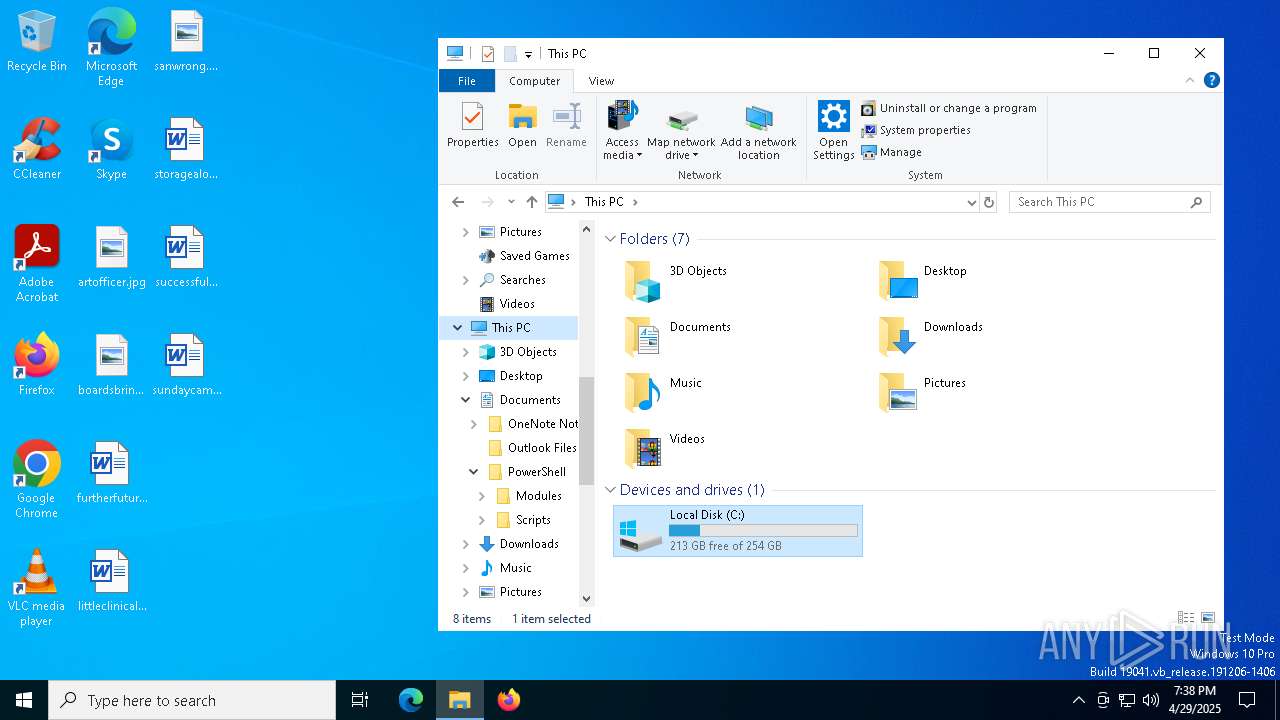Select the Local Disk (C:) drive
This screenshot has height=720, width=1280.
(x=738, y=530)
